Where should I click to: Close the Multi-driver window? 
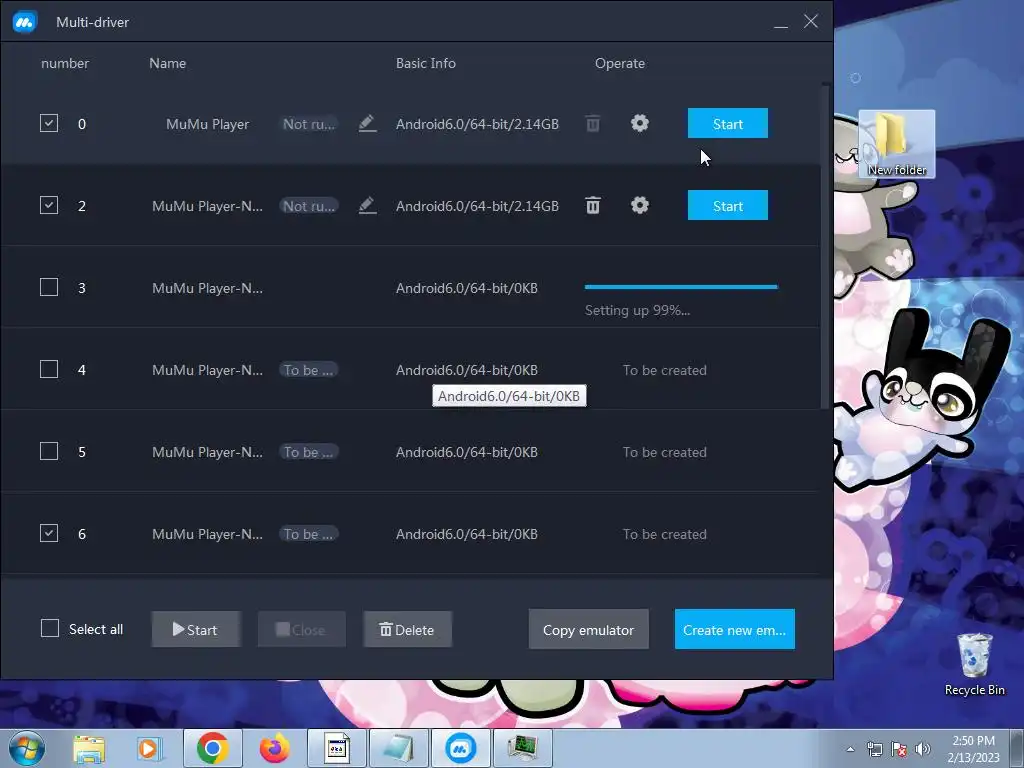point(810,22)
